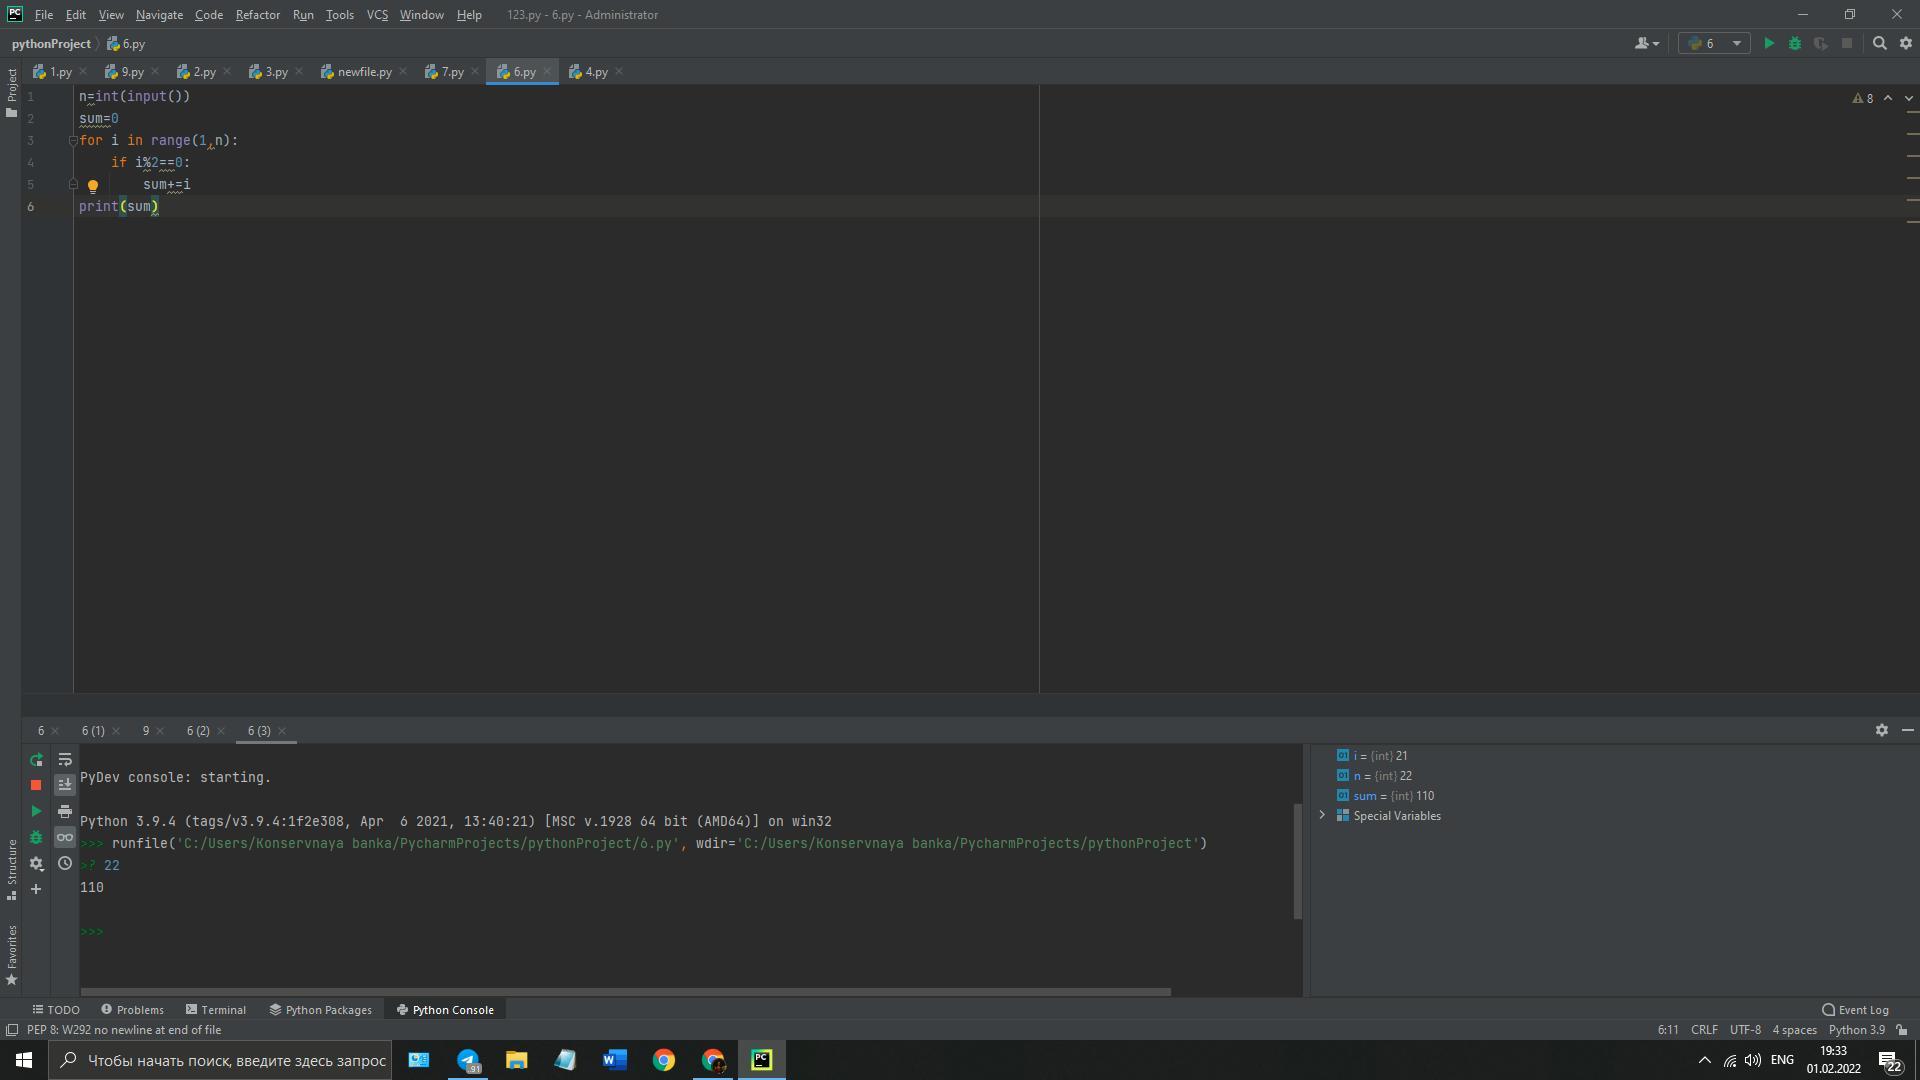Viewport: 1920px width, 1080px height.
Task: Switch to the newfile.py editor tab
Action: click(x=364, y=72)
